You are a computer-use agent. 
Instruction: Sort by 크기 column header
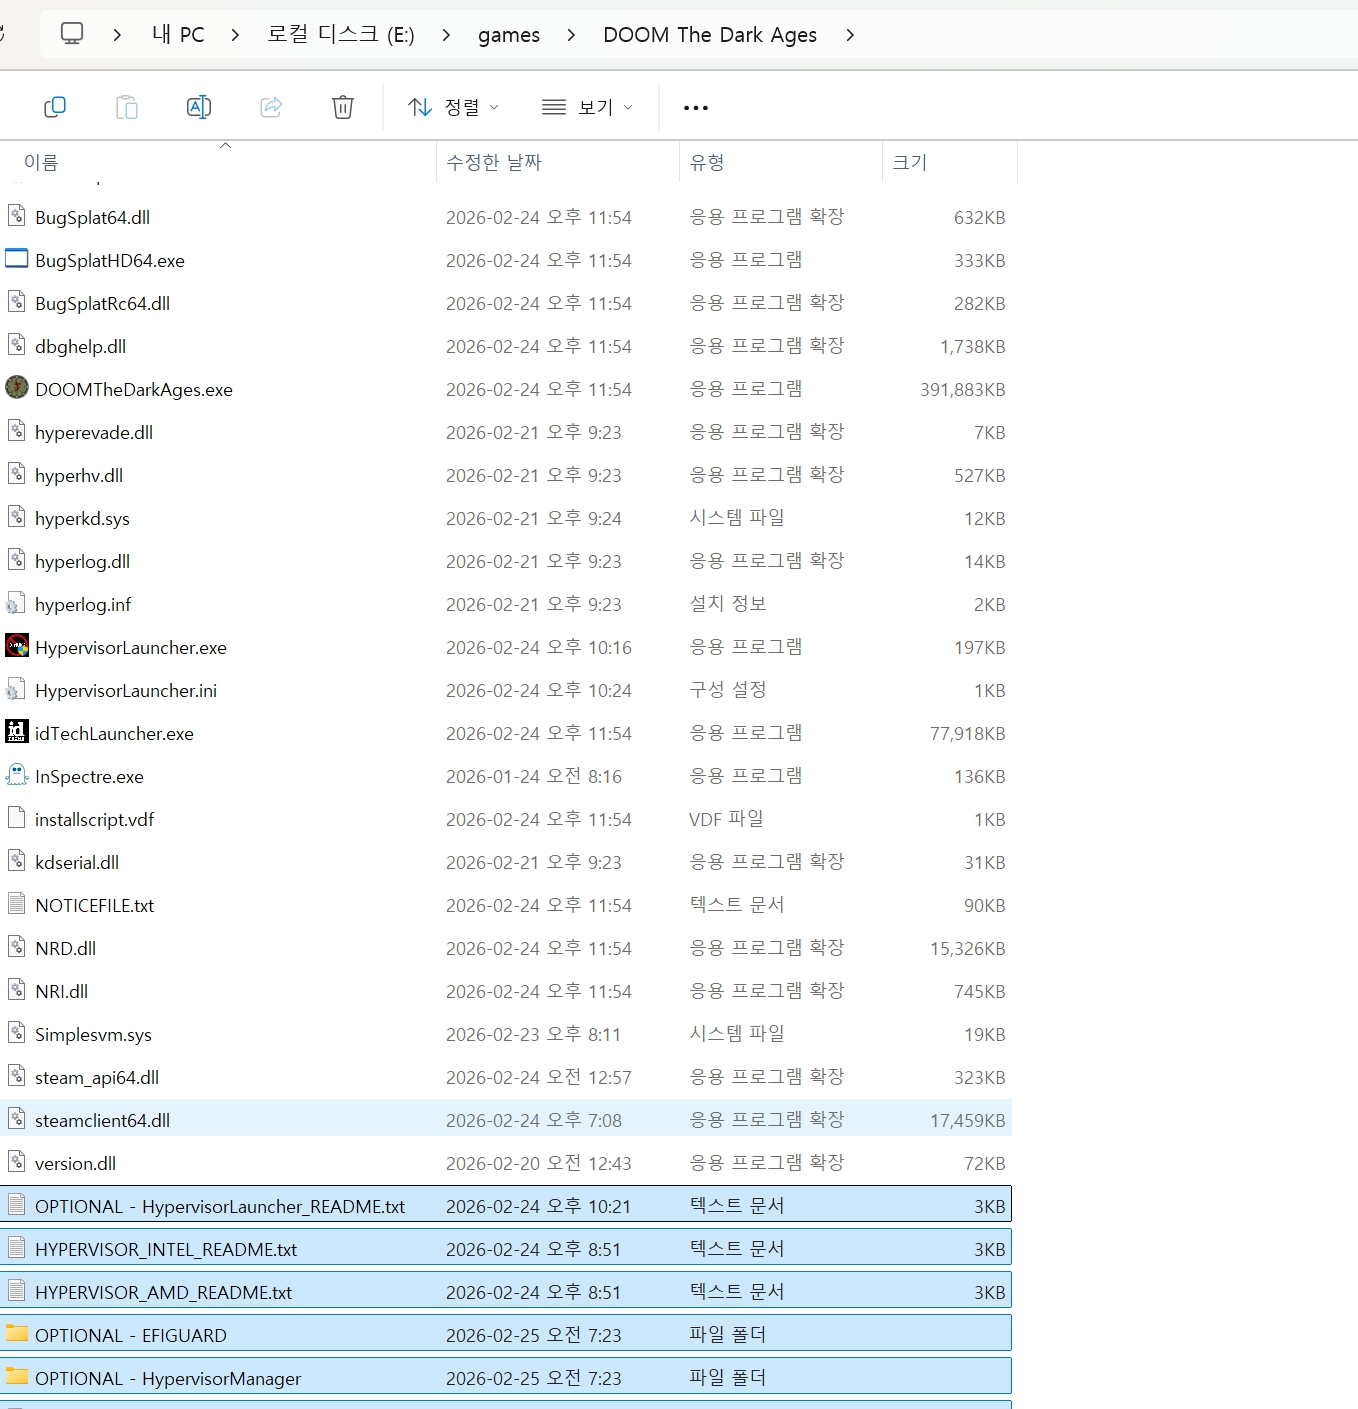pyautogui.click(x=909, y=162)
